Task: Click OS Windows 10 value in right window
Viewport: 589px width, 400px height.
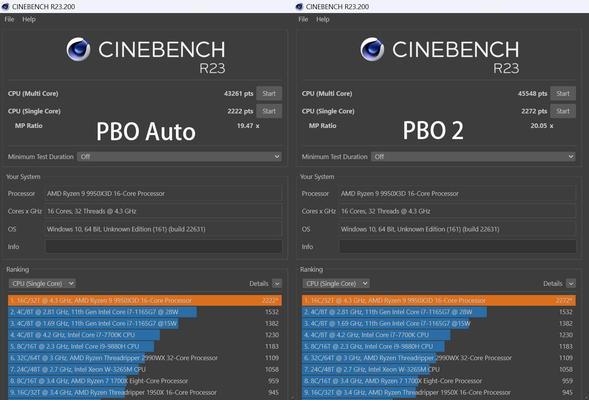Action: 458,229
